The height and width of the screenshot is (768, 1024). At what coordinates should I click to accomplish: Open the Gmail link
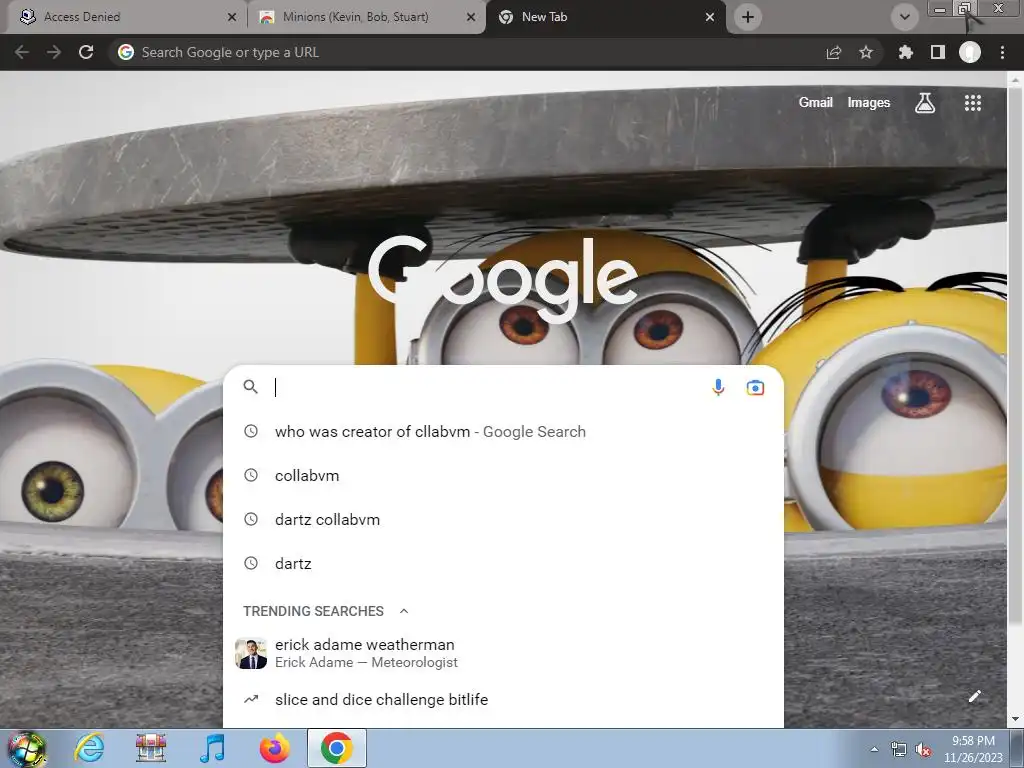(x=816, y=103)
